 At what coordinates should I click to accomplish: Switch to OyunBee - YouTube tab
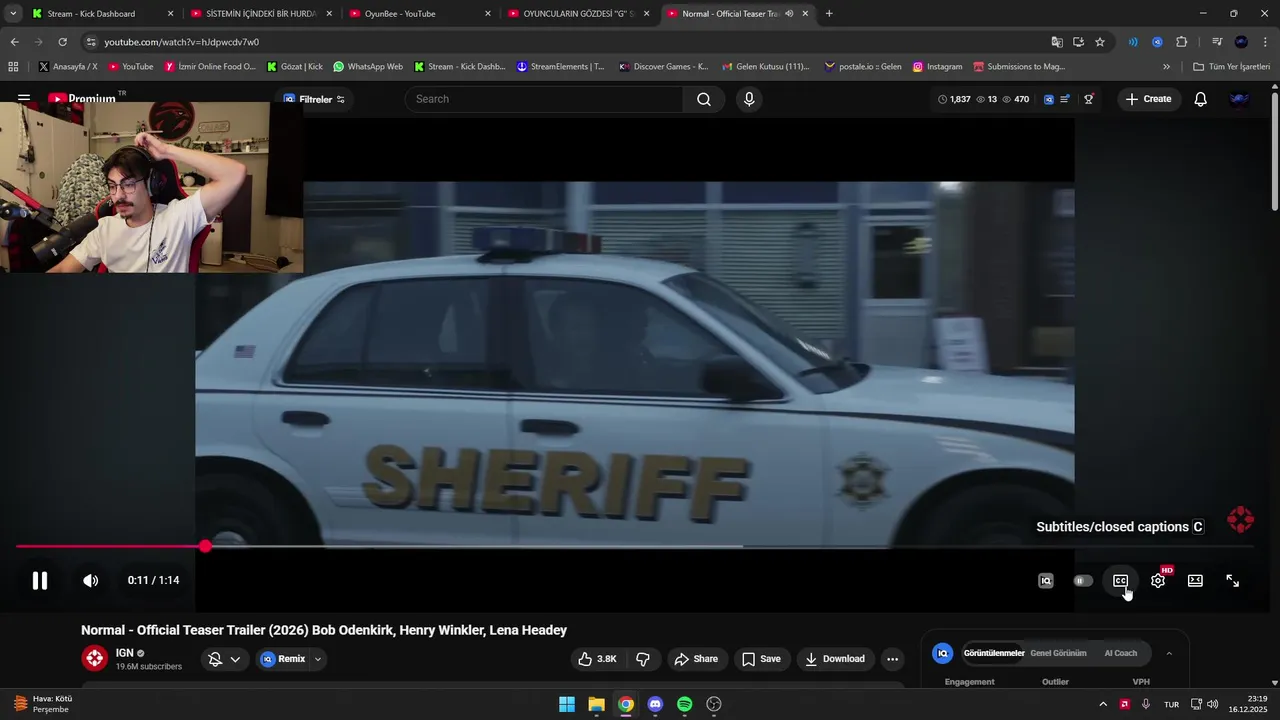(x=419, y=14)
